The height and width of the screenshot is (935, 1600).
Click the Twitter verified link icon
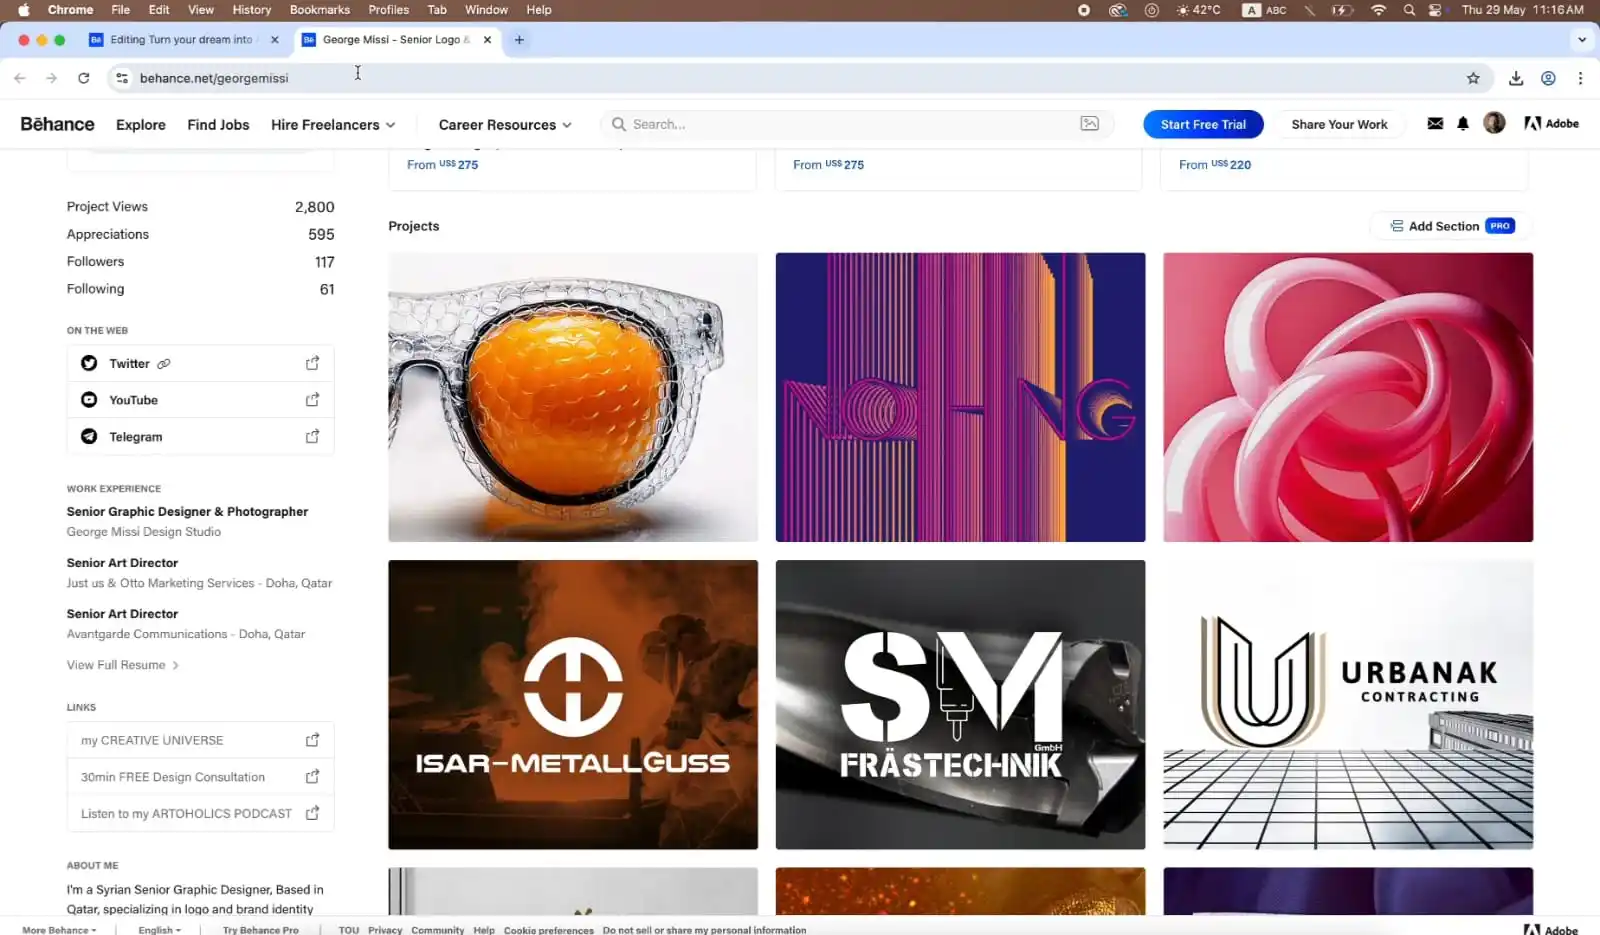coord(164,364)
